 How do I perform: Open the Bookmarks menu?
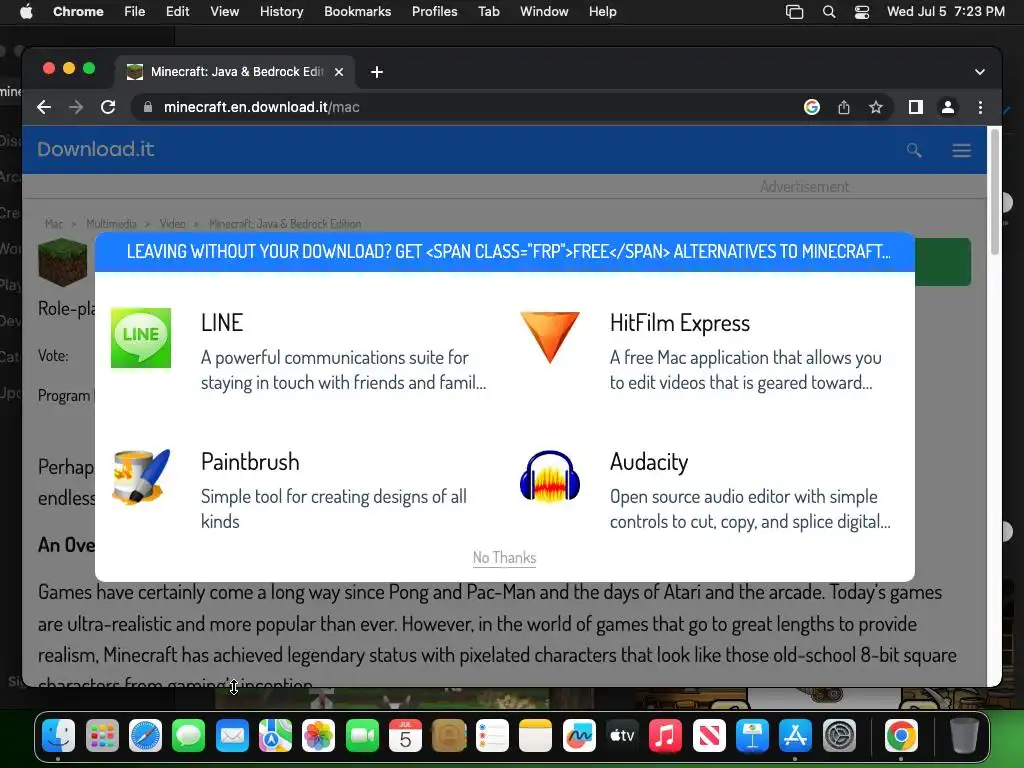tap(357, 12)
